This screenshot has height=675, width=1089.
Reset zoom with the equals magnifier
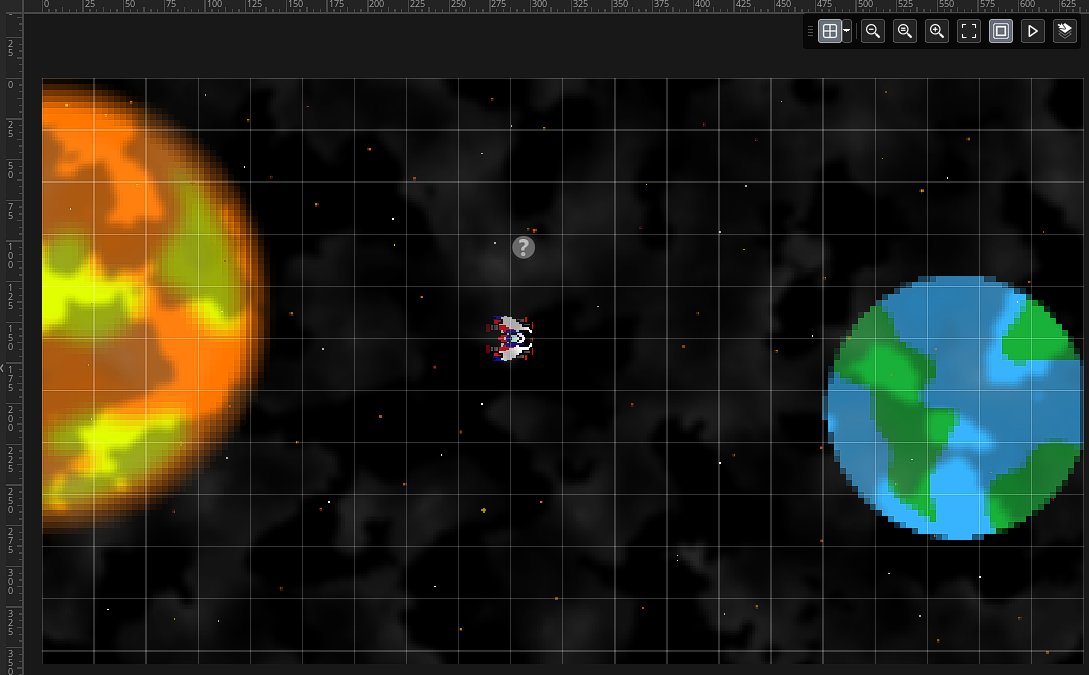(905, 31)
